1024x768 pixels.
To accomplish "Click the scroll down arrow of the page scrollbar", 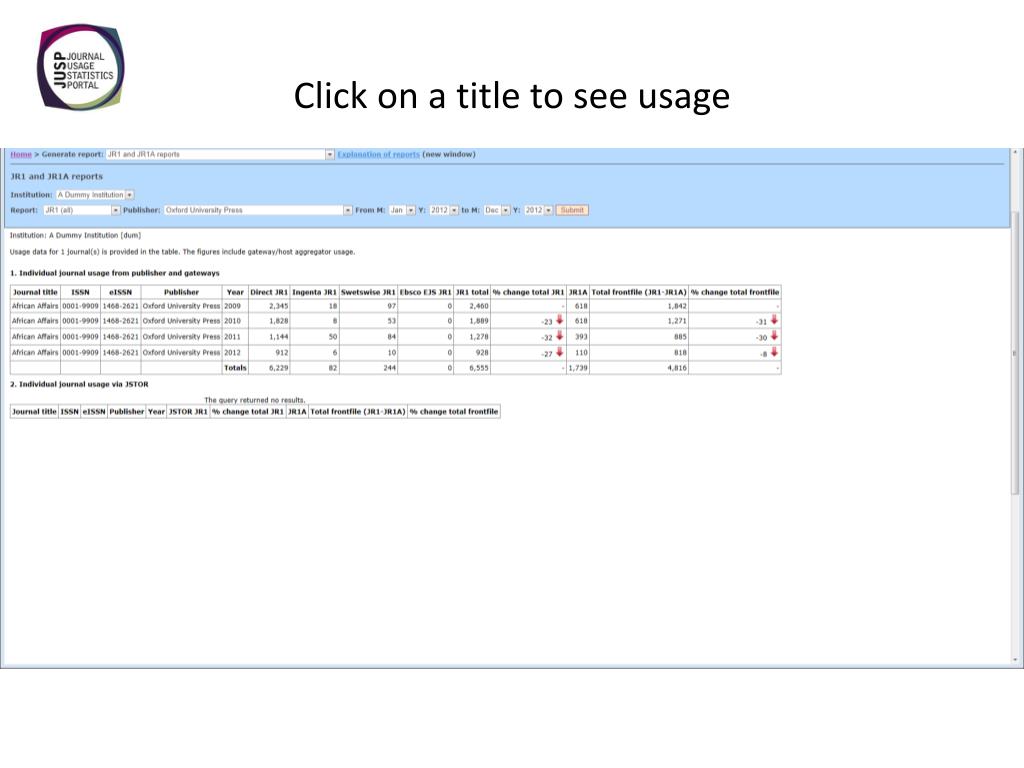I will point(1015,660).
